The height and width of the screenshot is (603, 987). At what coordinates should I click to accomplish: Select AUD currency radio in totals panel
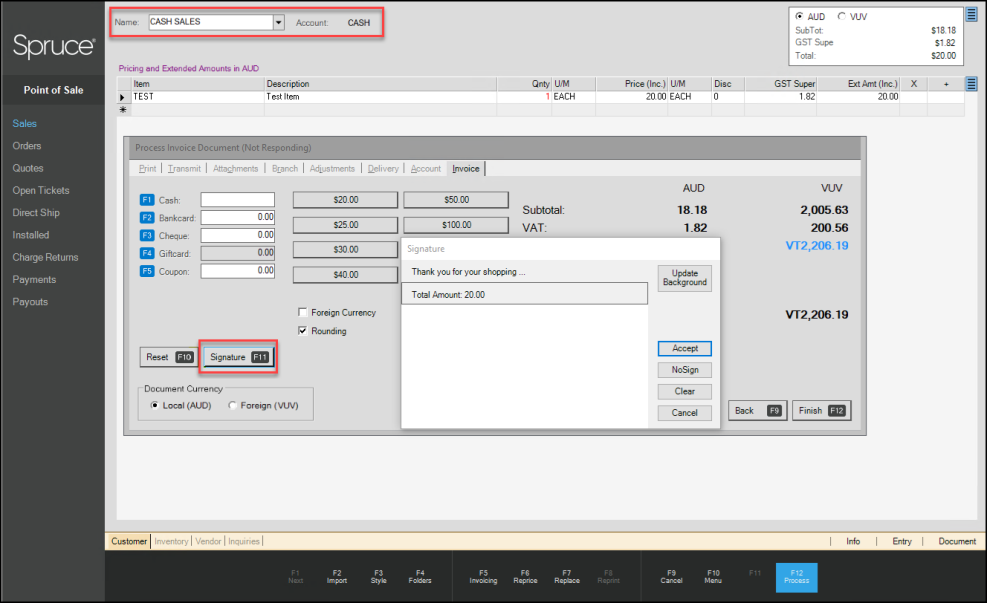799,16
